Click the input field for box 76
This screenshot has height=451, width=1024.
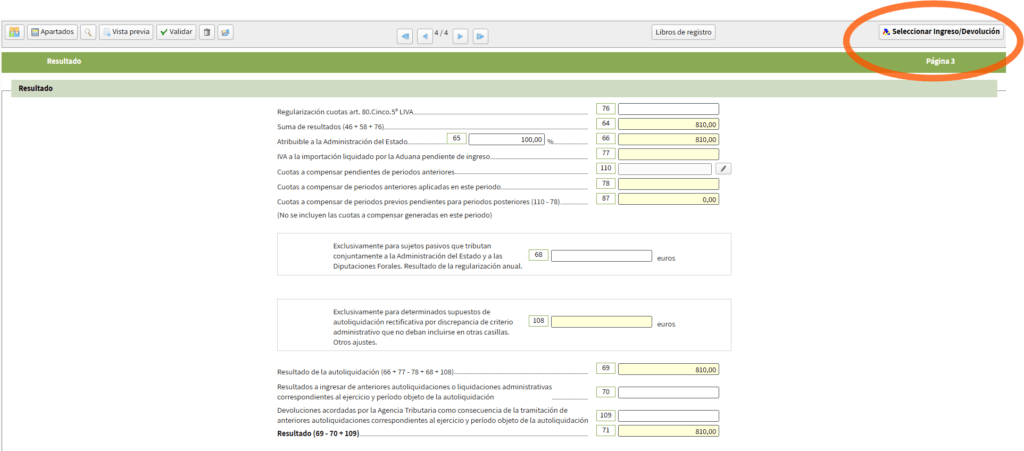(668, 109)
